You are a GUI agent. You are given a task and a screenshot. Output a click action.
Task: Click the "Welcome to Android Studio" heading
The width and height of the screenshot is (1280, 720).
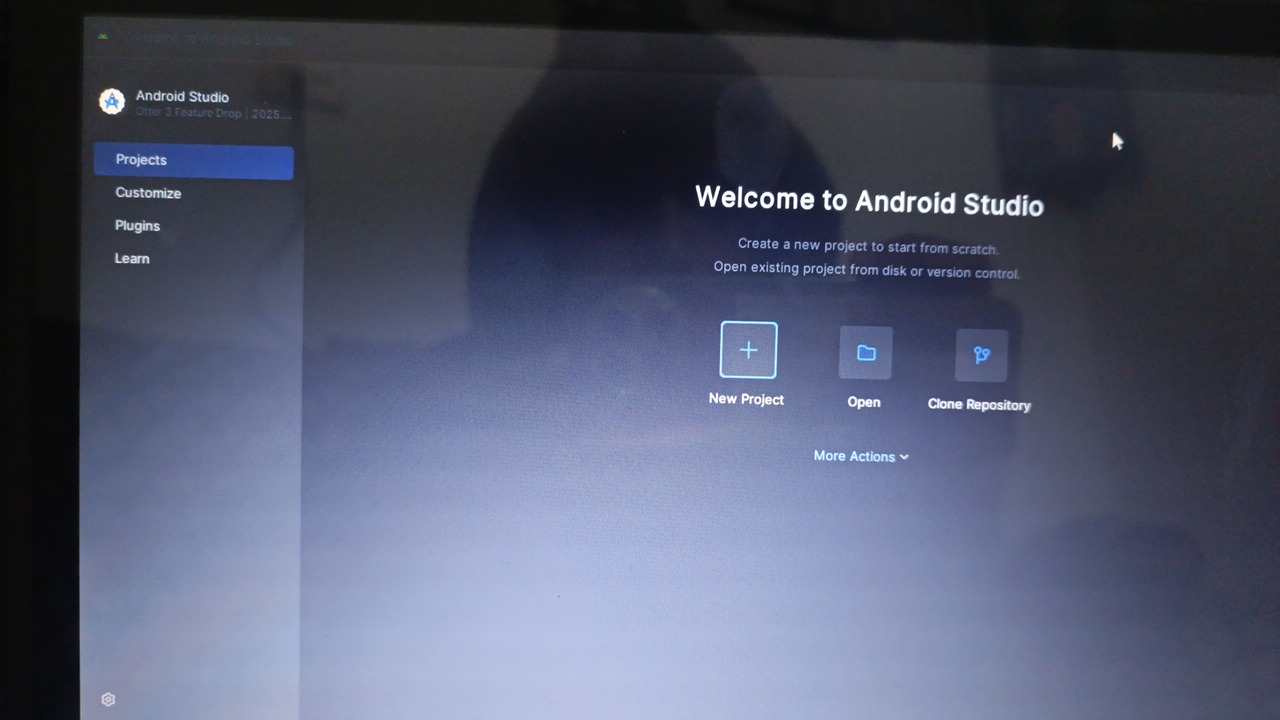869,201
